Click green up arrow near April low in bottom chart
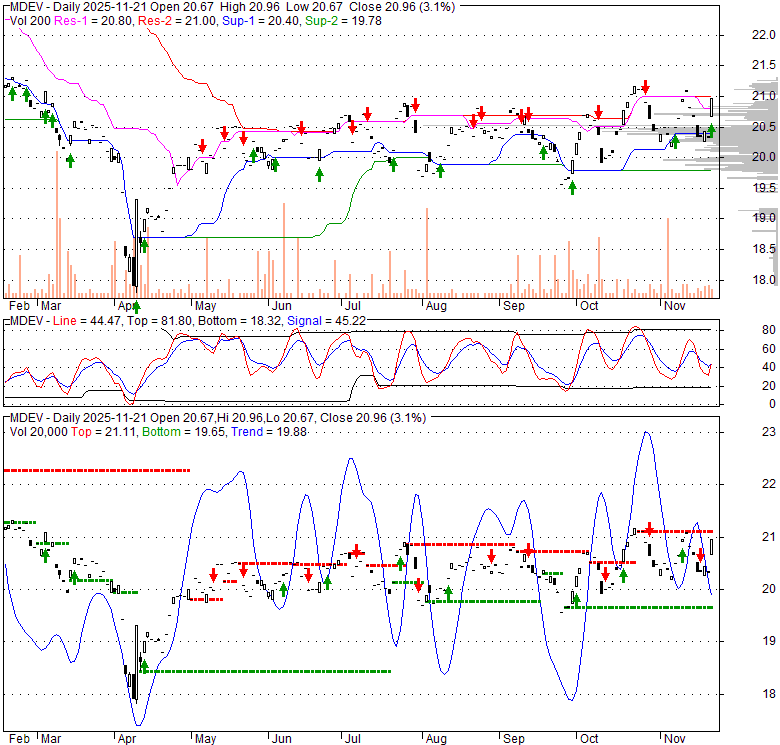The height and width of the screenshot is (745, 780). coord(144,665)
